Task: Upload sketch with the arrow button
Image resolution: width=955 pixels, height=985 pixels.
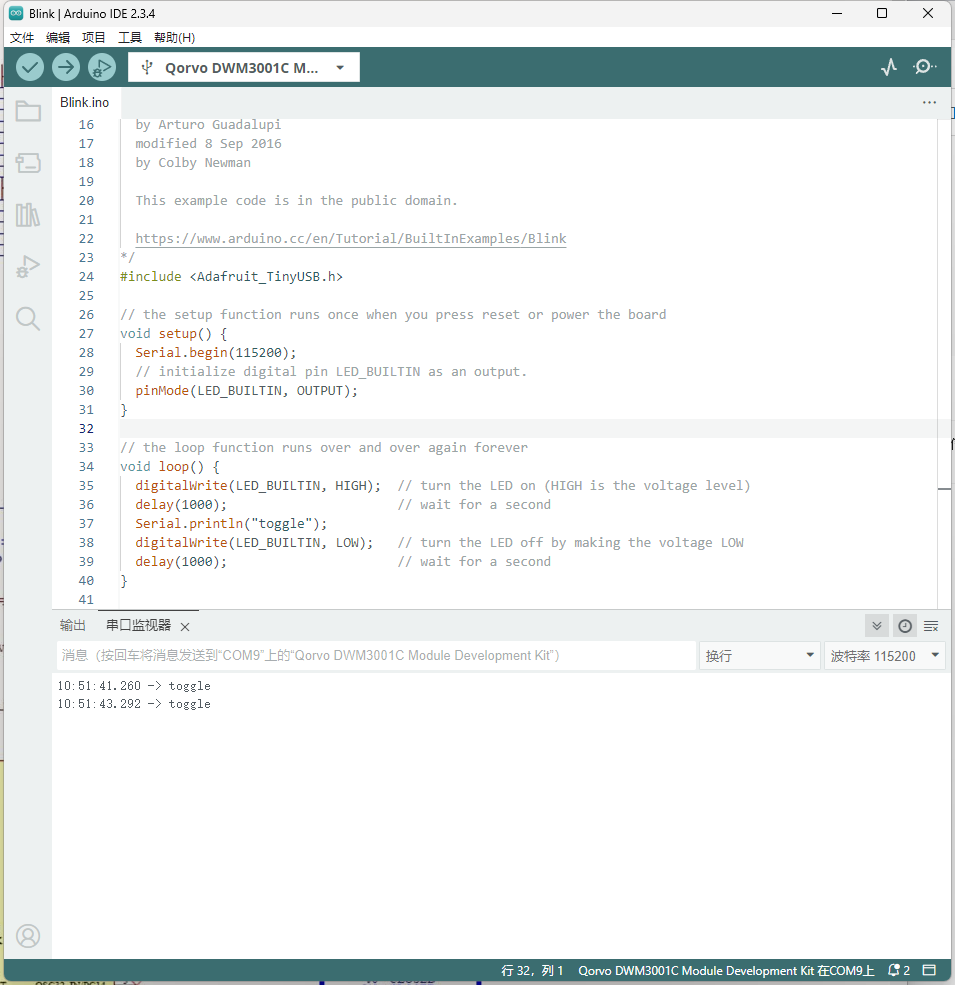Action: [x=66, y=67]
